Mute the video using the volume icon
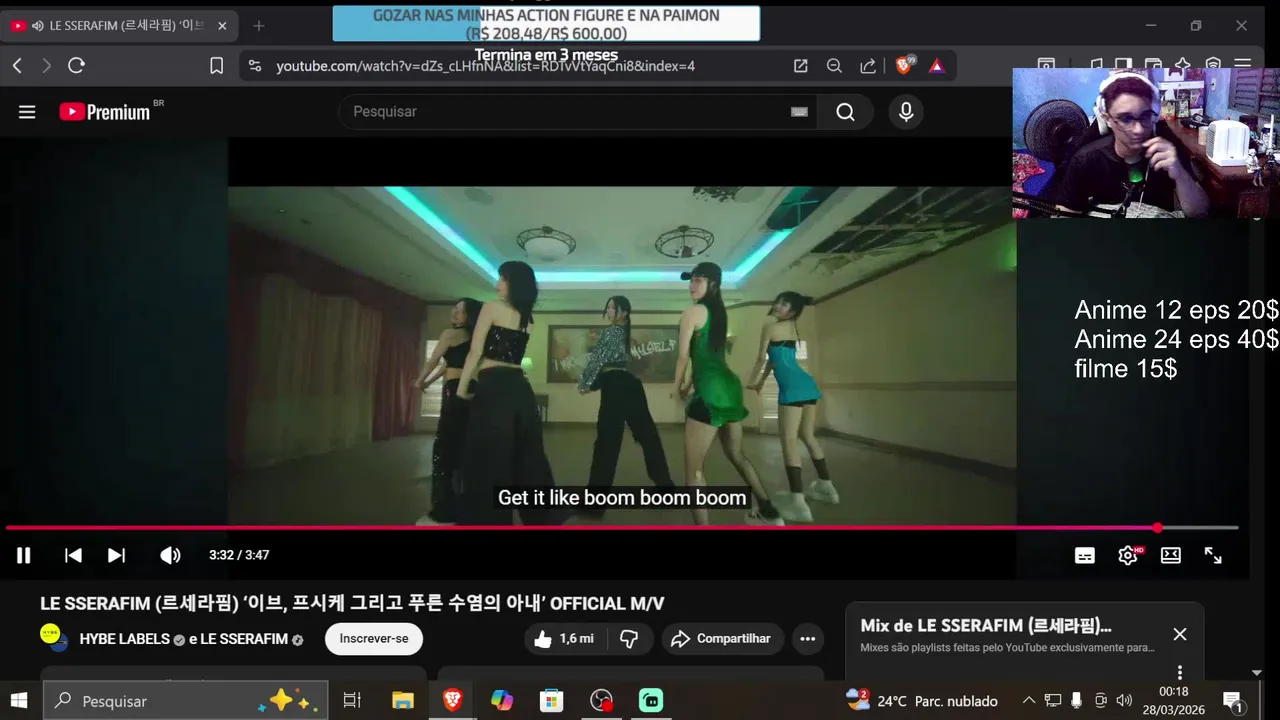The image size is (1280, 720). pos(170,555)
